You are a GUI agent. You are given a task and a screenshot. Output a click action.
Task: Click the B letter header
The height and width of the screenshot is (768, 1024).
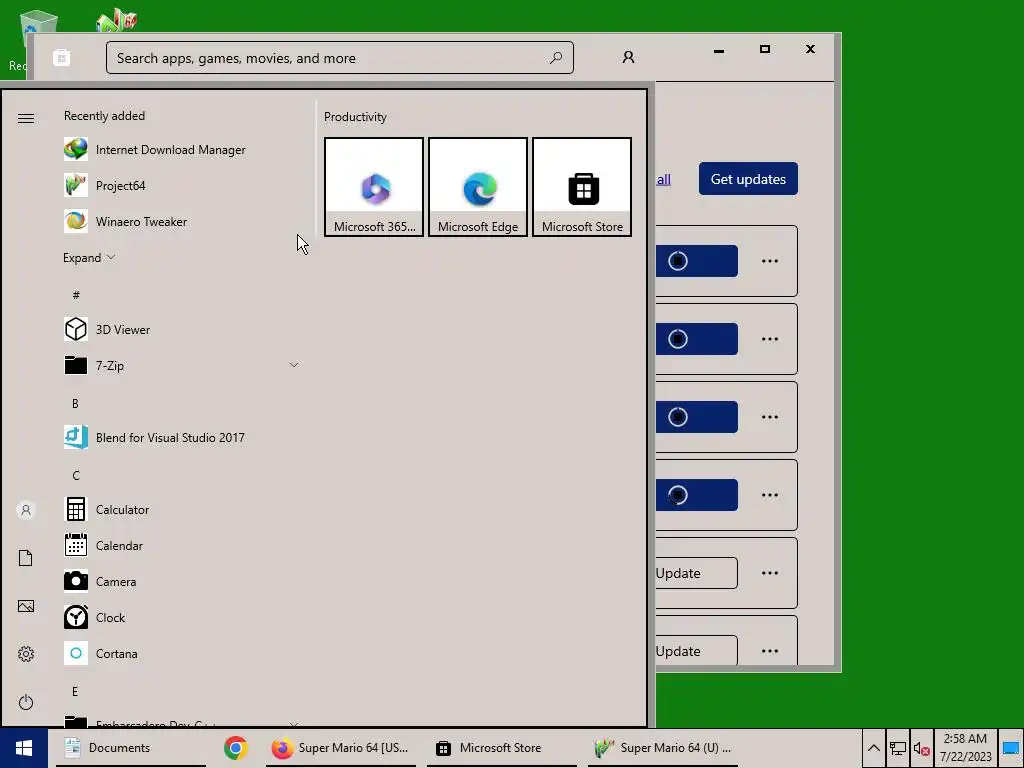click(x=75, y=404)
